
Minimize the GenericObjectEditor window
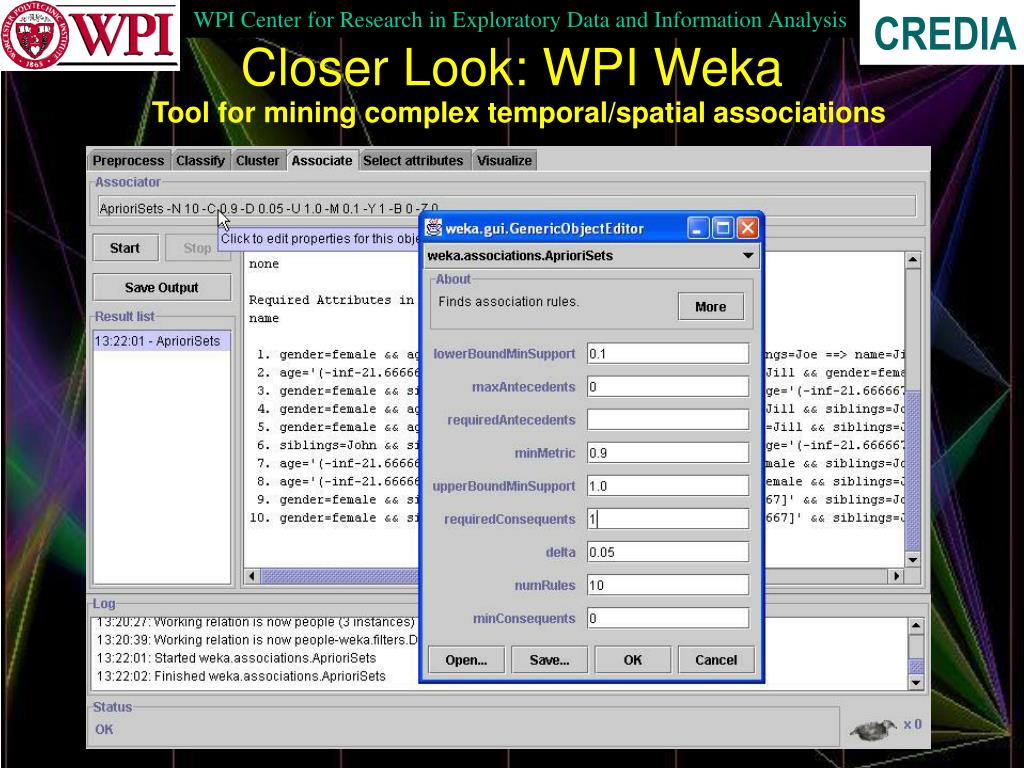(x=698, y=229)
